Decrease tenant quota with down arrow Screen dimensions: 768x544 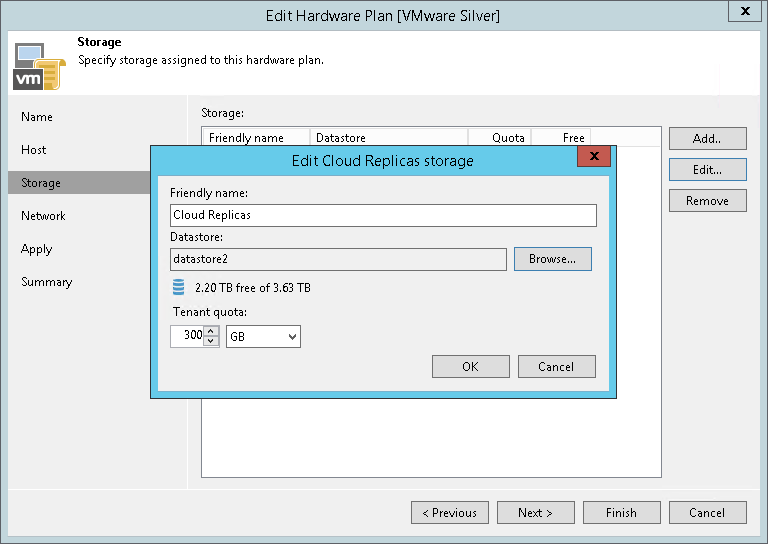[x=211, y=341]
